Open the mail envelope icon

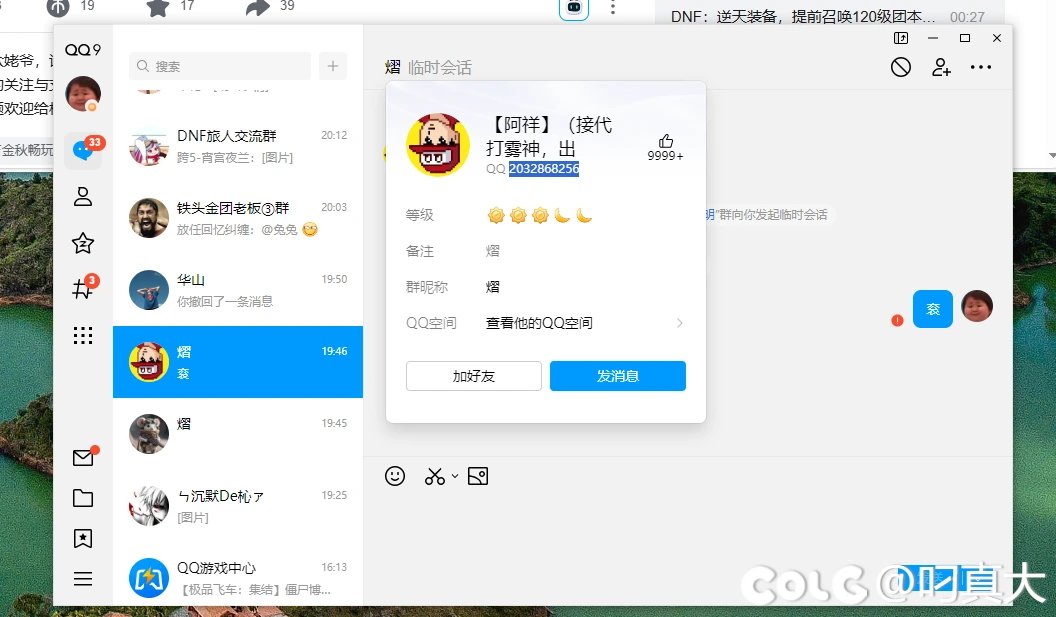[x=83, y=458]
